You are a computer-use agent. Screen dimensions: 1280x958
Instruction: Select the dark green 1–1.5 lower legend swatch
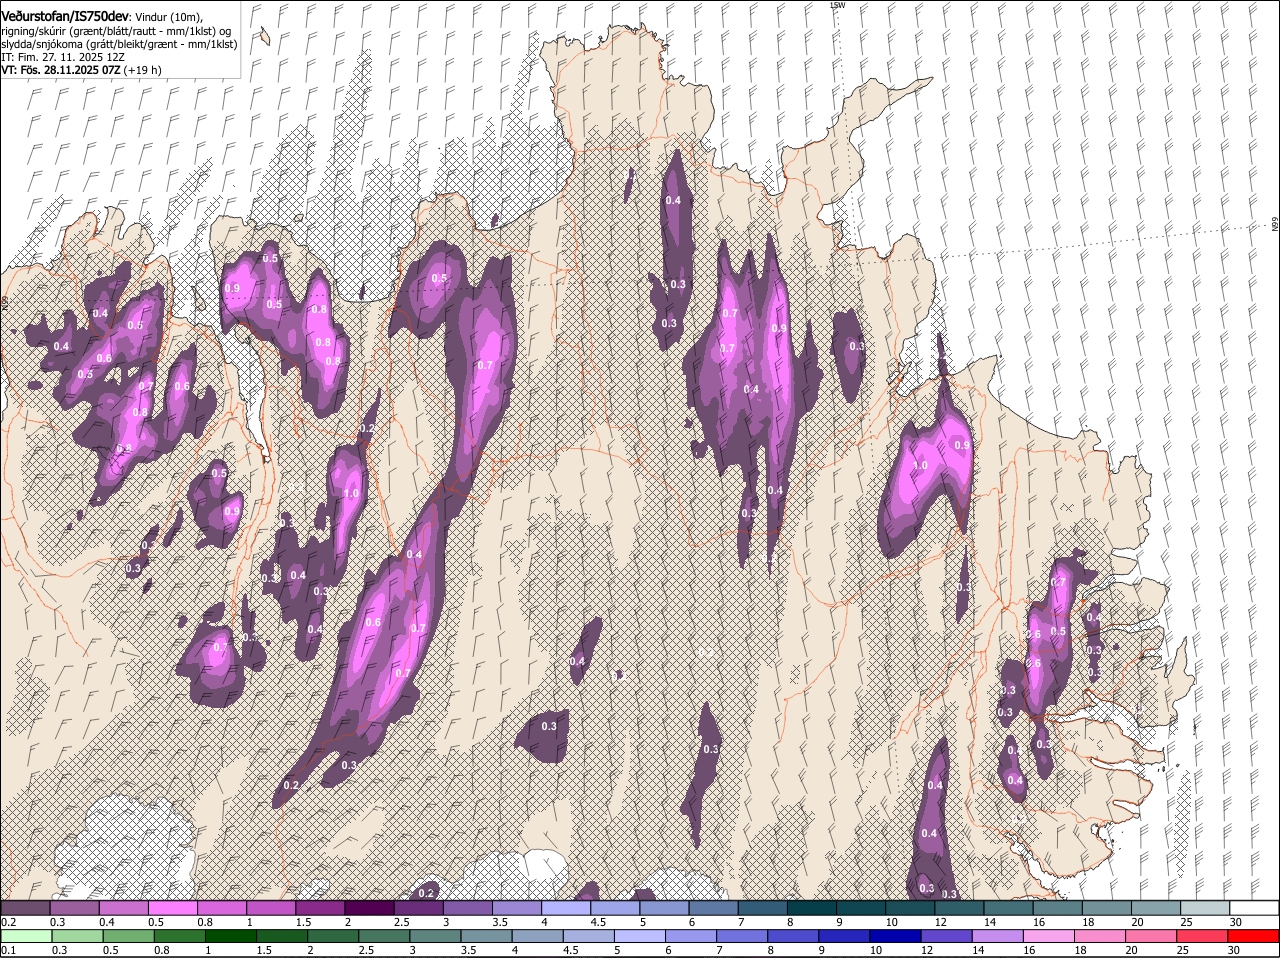point(231,936)
